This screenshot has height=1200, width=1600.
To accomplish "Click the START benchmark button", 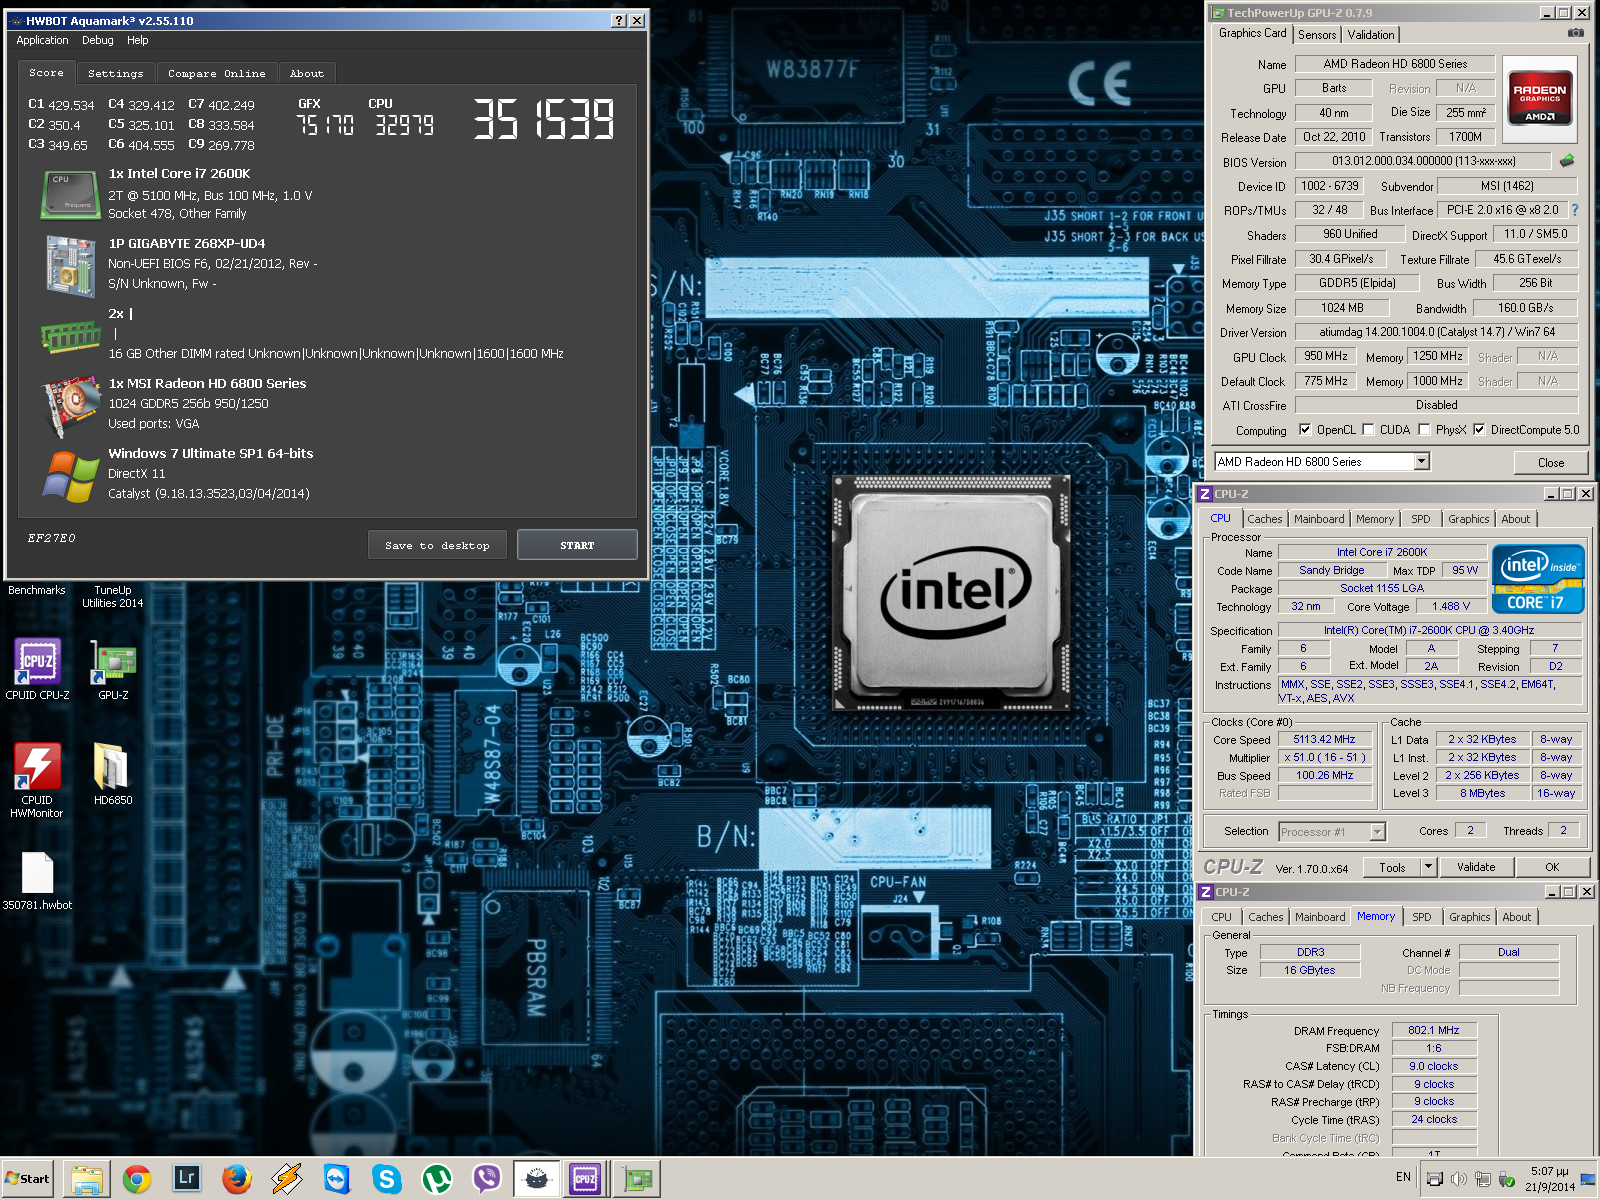I will [577, 545].
